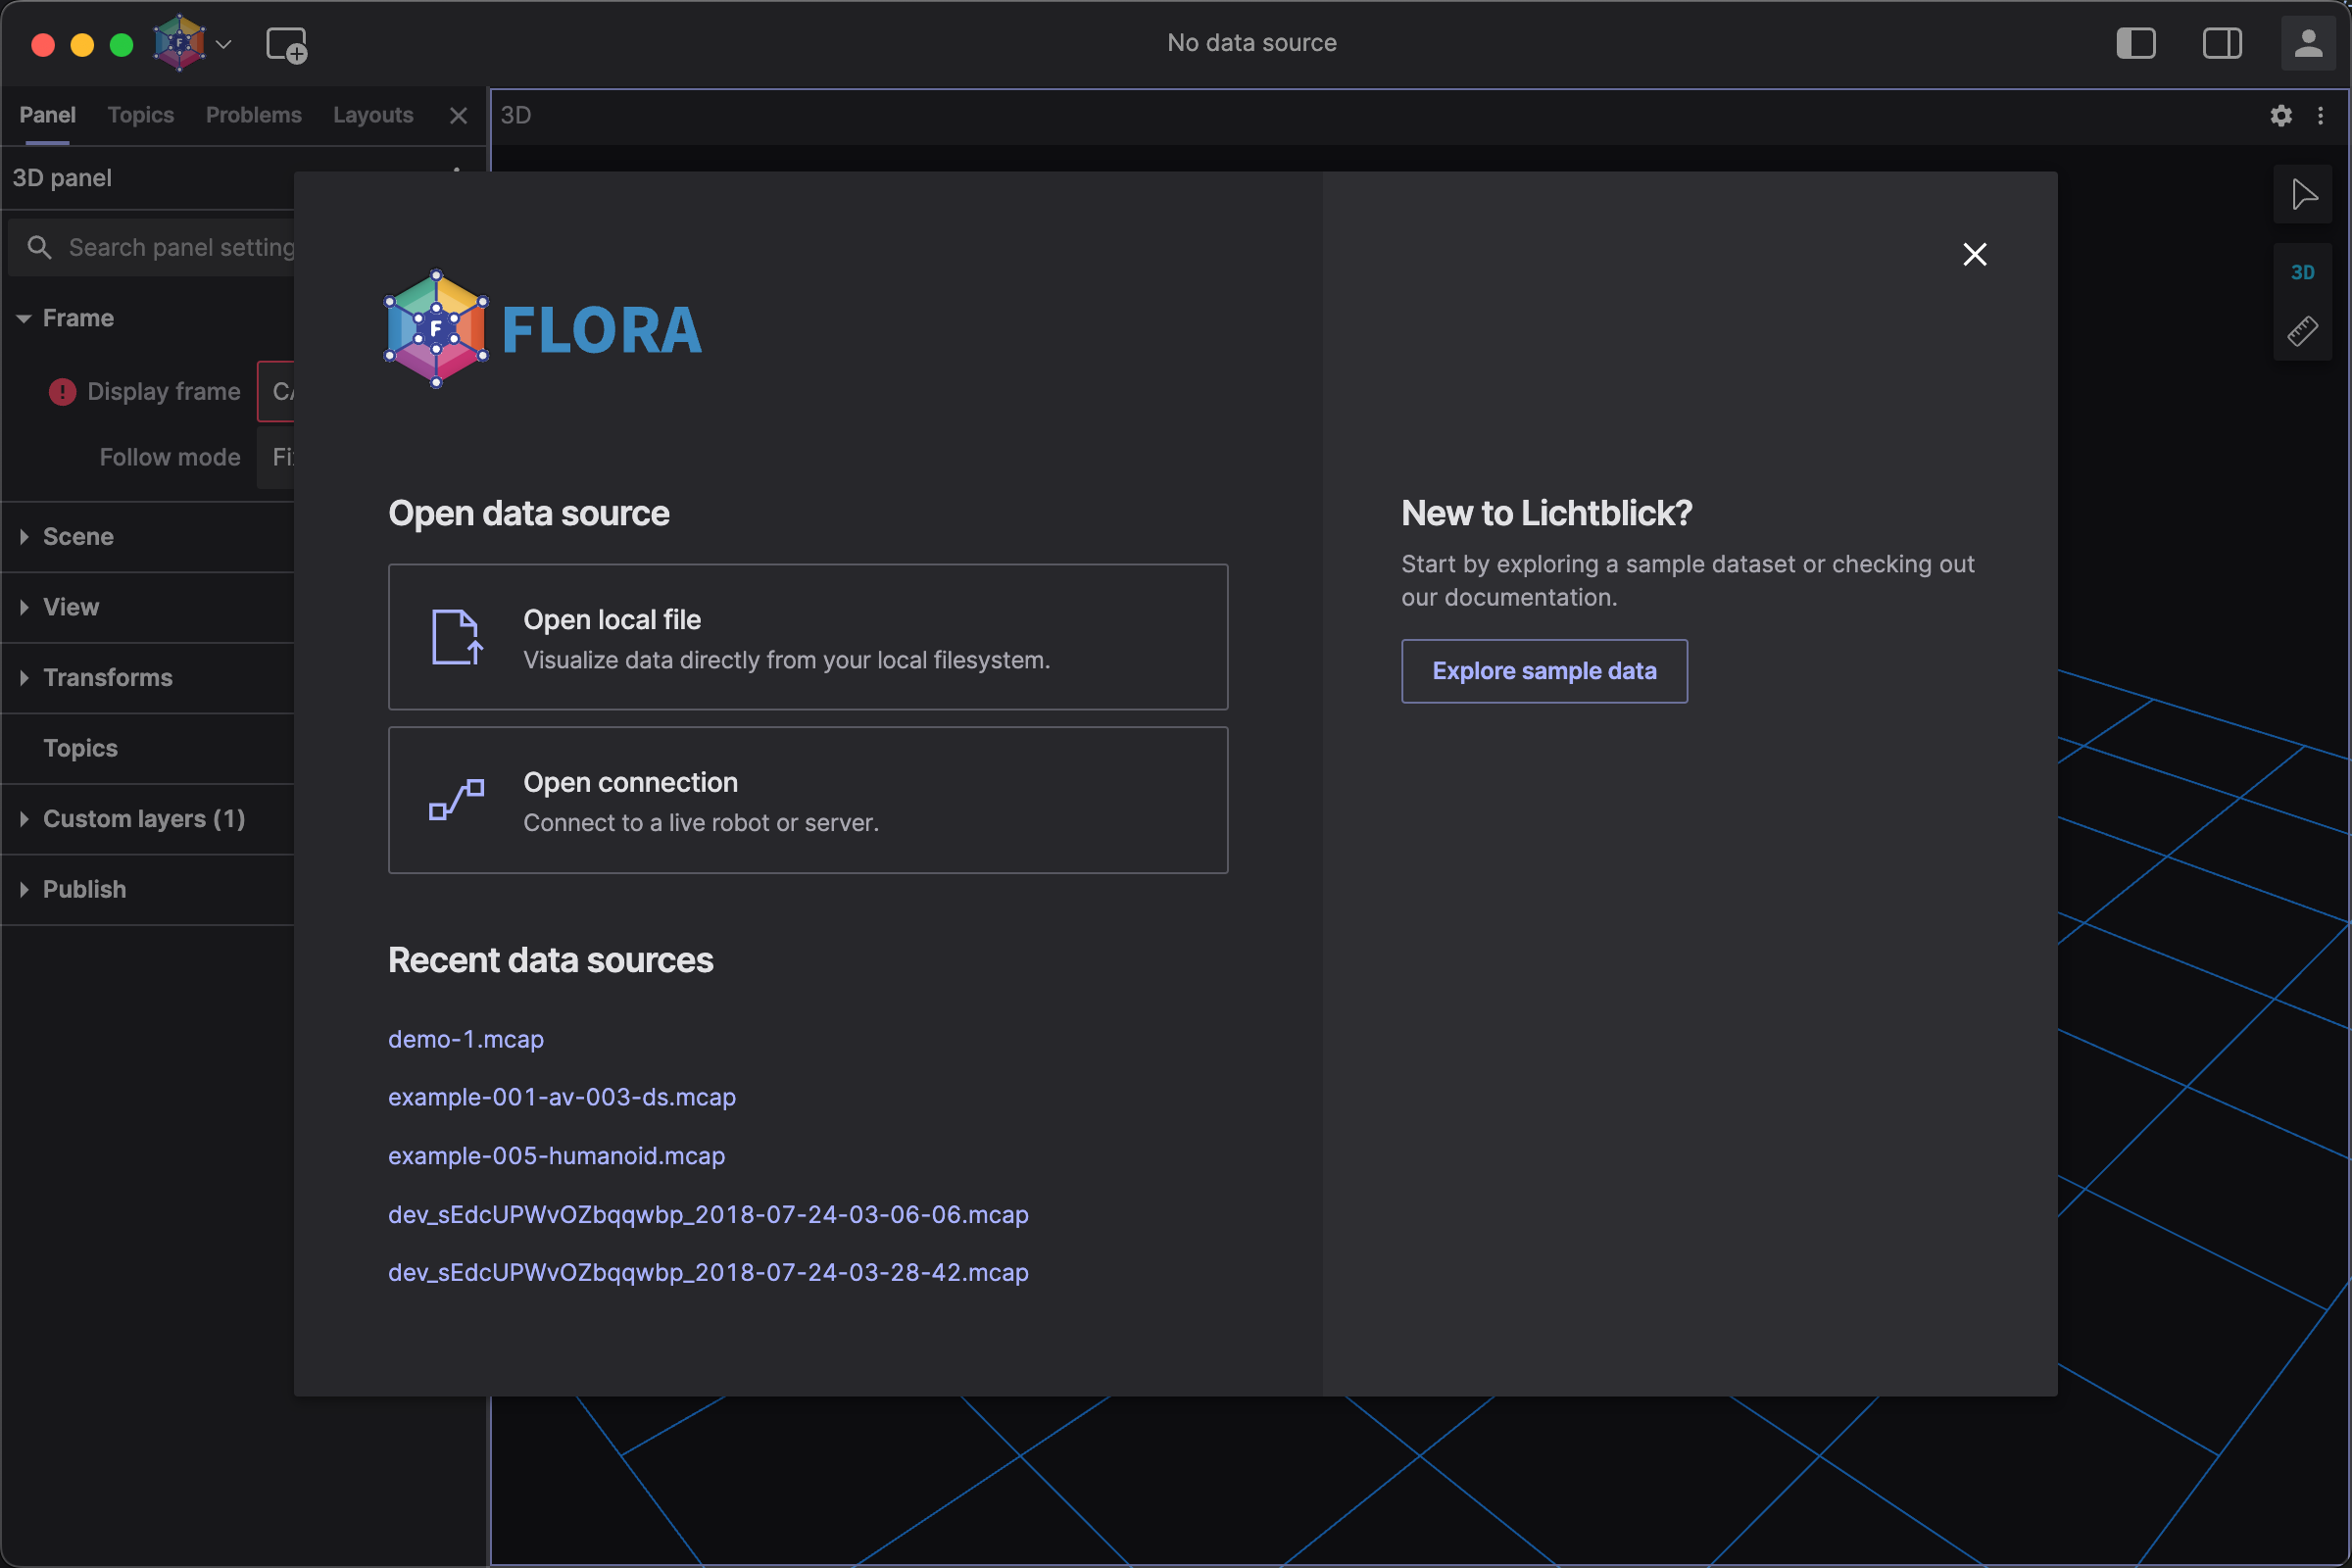This screenshot has height=1568, width=2352.
Task: Click the user account profile icon
Action: click(x=2308, y=42)
